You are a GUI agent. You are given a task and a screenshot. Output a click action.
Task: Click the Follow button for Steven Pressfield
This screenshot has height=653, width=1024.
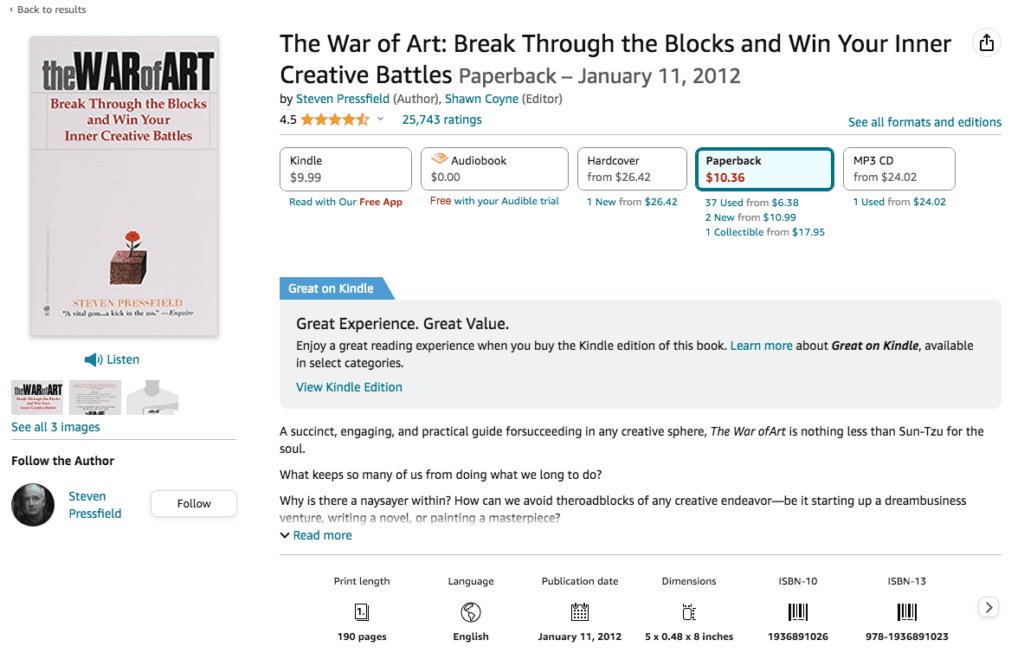point(193,503)
